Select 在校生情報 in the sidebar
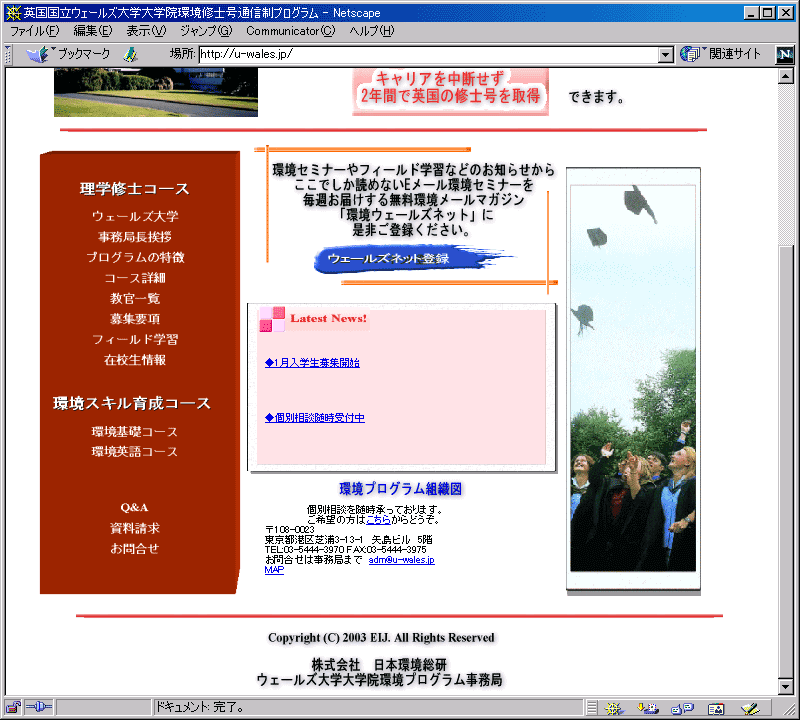Viewport: 800px width, 720px height. pos(135,360)
